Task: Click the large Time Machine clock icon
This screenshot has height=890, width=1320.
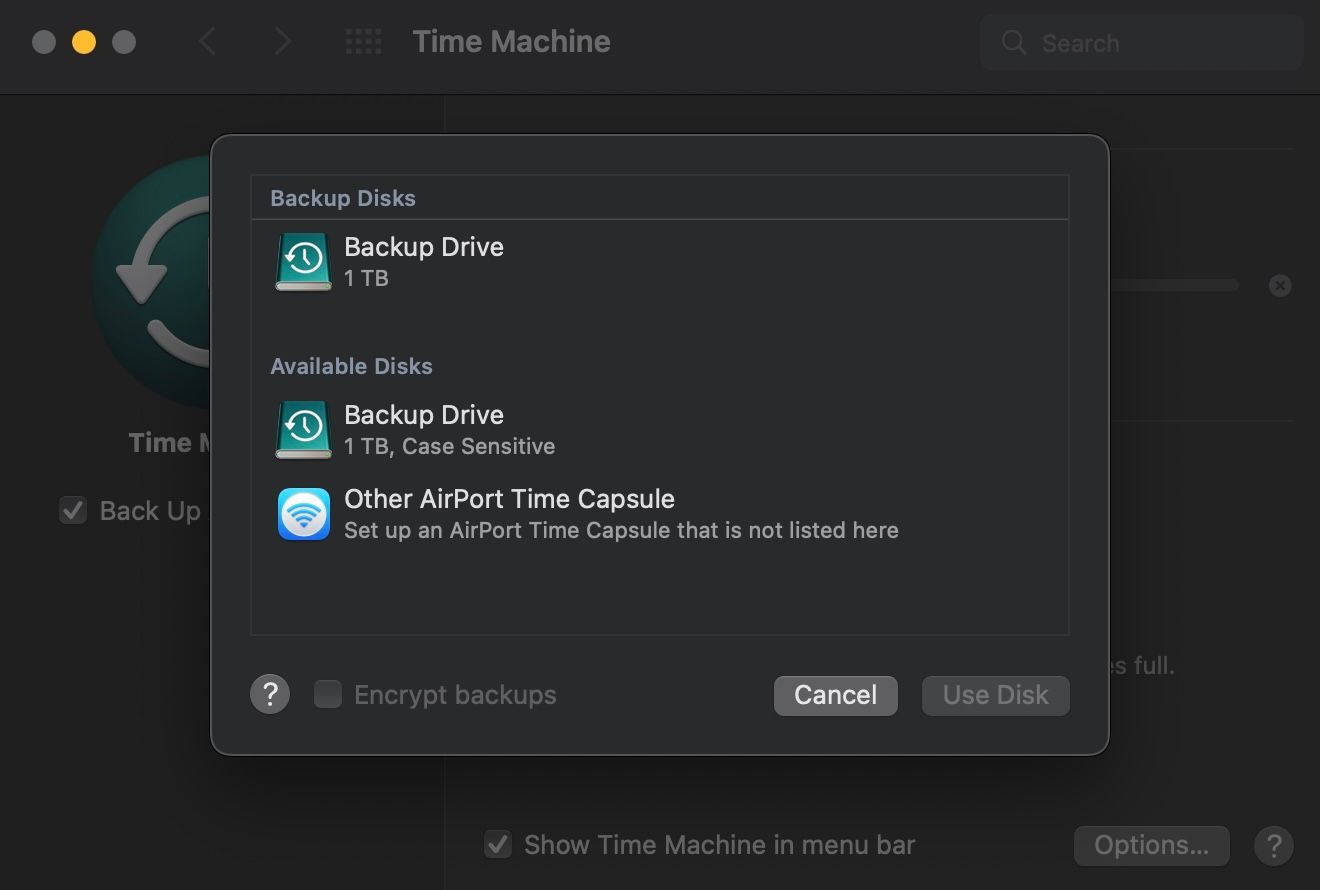Action: 150,280
